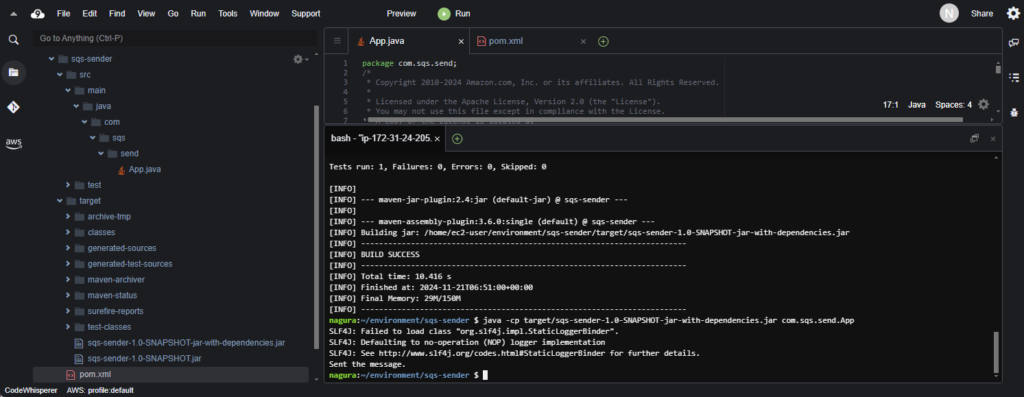Collapse the src folder
Viewport: 1024px width, 397px height.
coord(59,74)
